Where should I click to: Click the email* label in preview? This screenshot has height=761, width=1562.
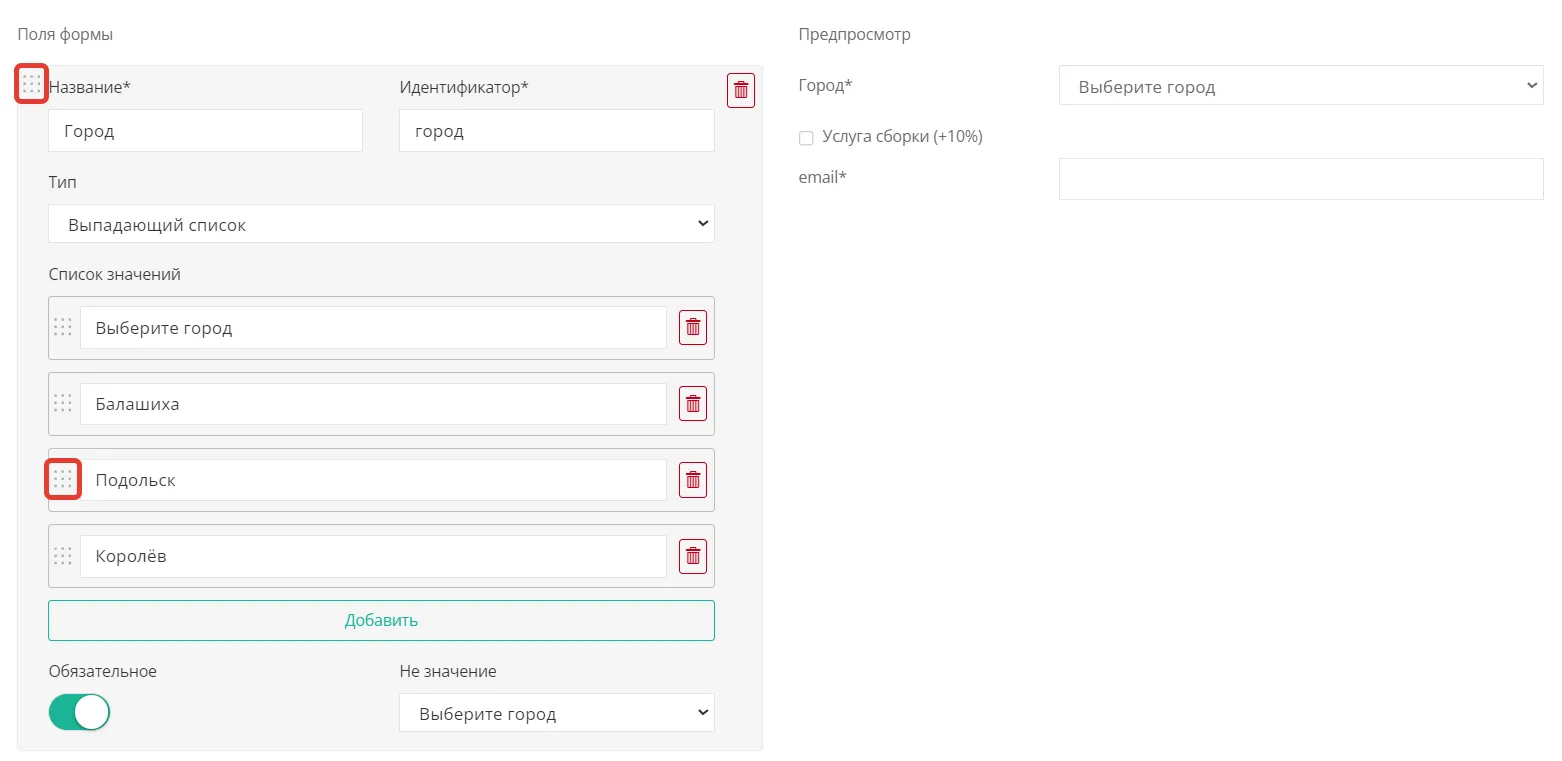click(x=823, y=177)
